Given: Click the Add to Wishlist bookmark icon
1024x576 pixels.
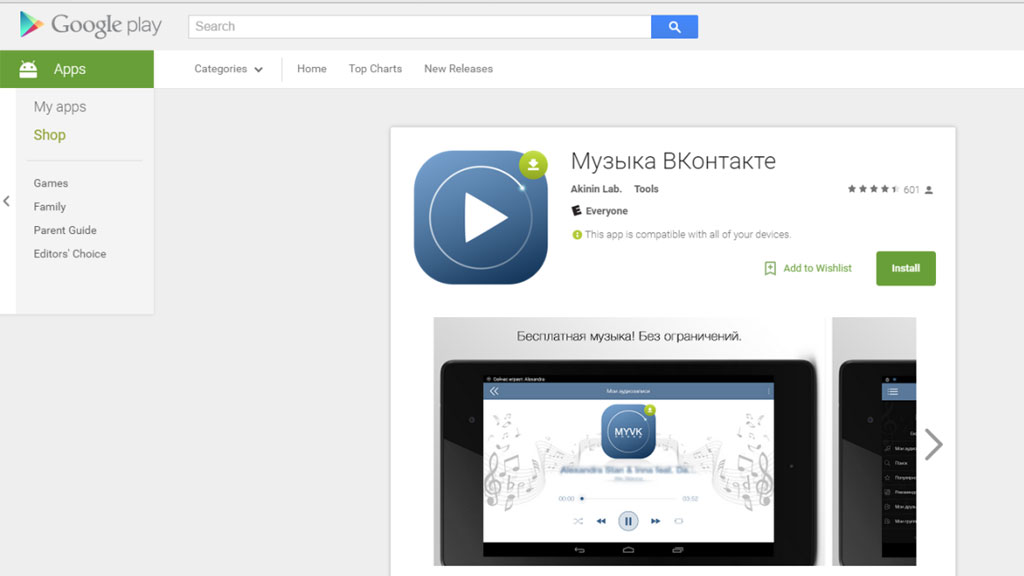Looking at the screenshot, I should 770,268.
